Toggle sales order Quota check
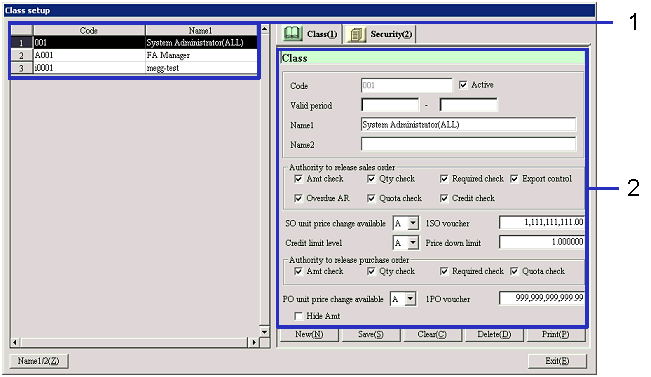651x377 pixels. (x=371, y=198)
